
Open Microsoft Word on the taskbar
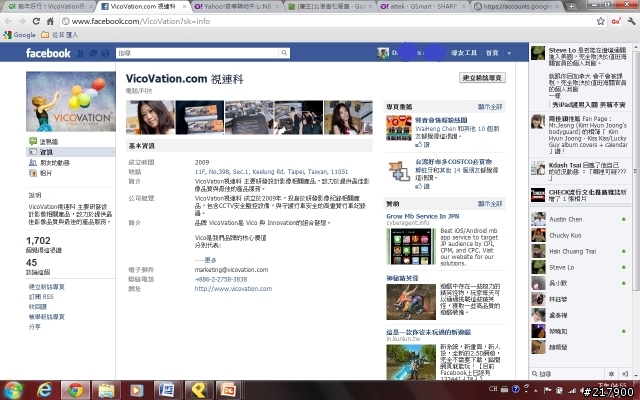pyautogui.click(x=167, y=391)
